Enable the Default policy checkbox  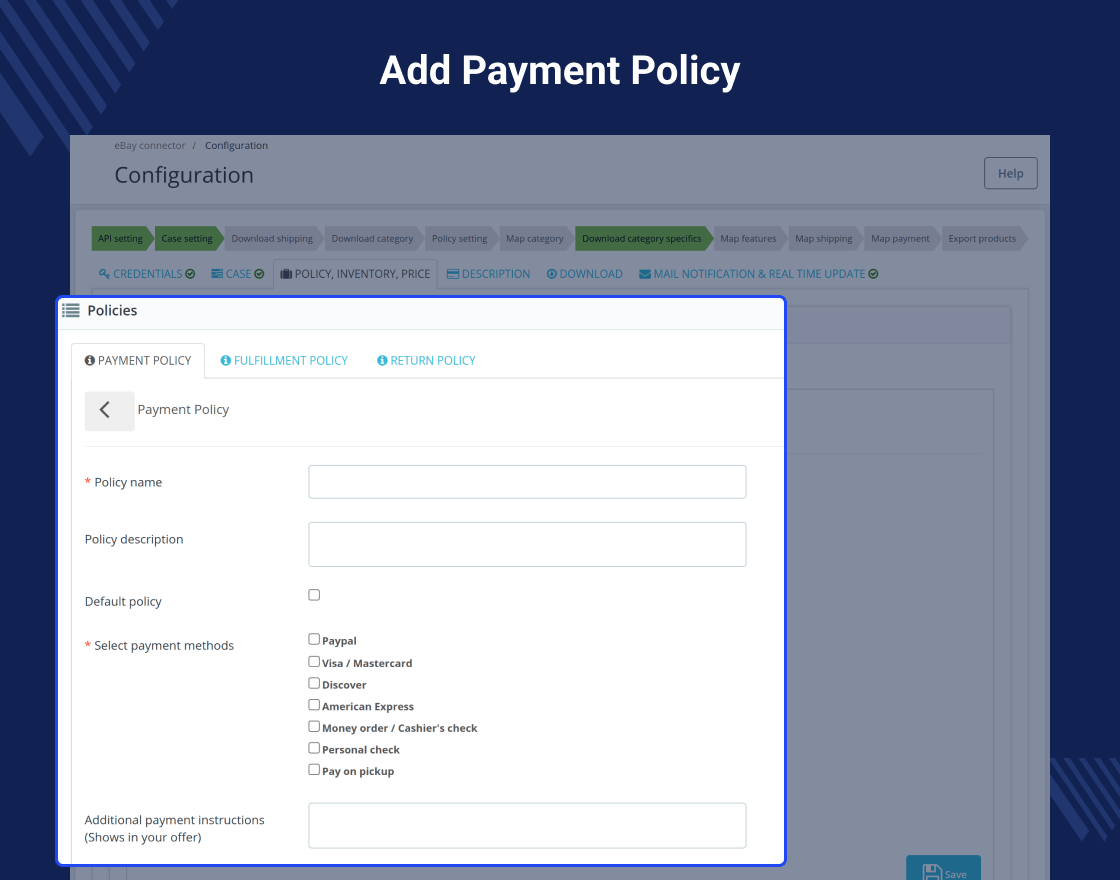pyautogui.click(x=314, y=595)
